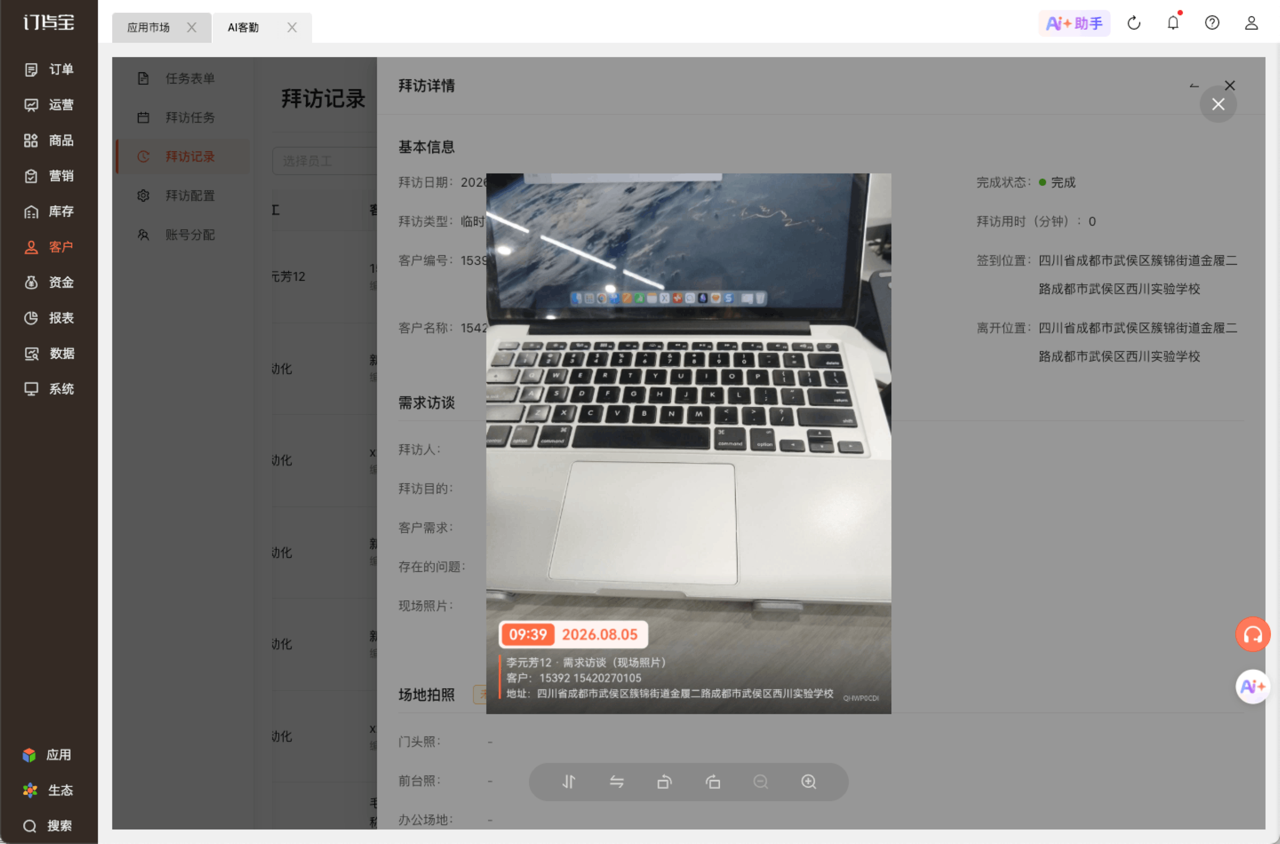The width and height of the screenshot is (1280, 844).
Task: Go to 库存 in the sidebar
Action: click(x=49, y=211)
